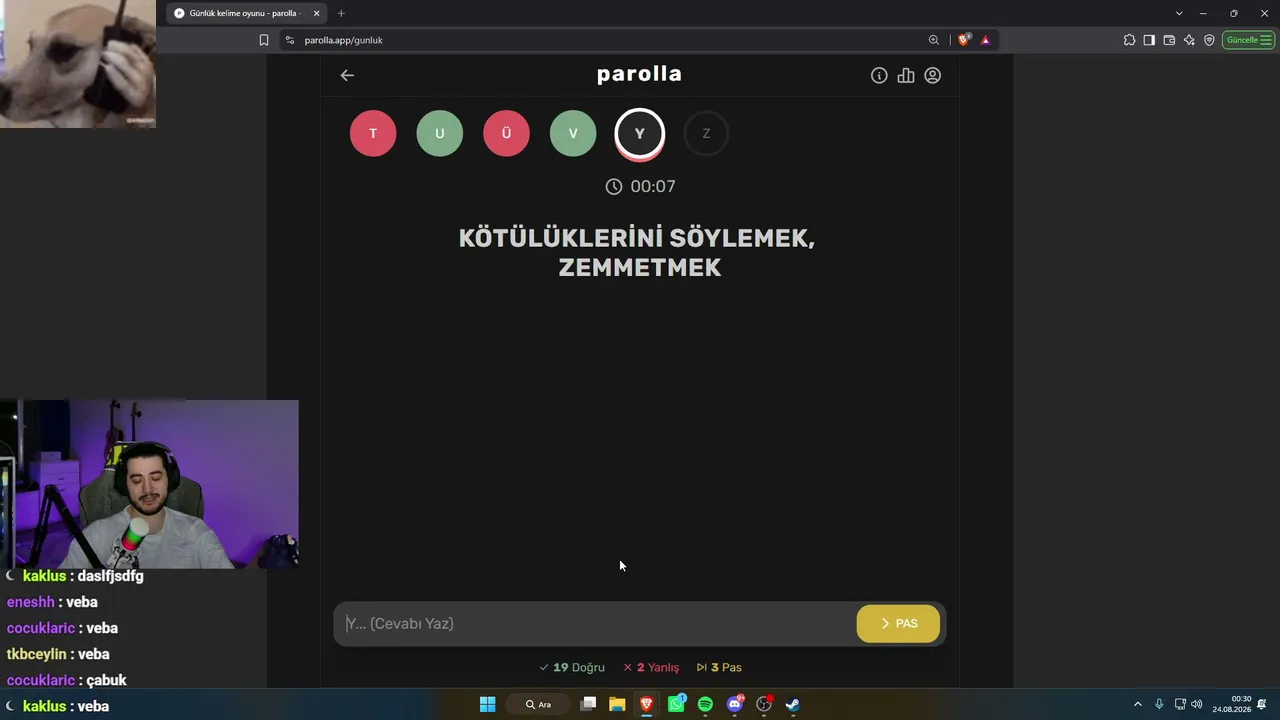
Task: Open the game info icon
Action: 879,75
